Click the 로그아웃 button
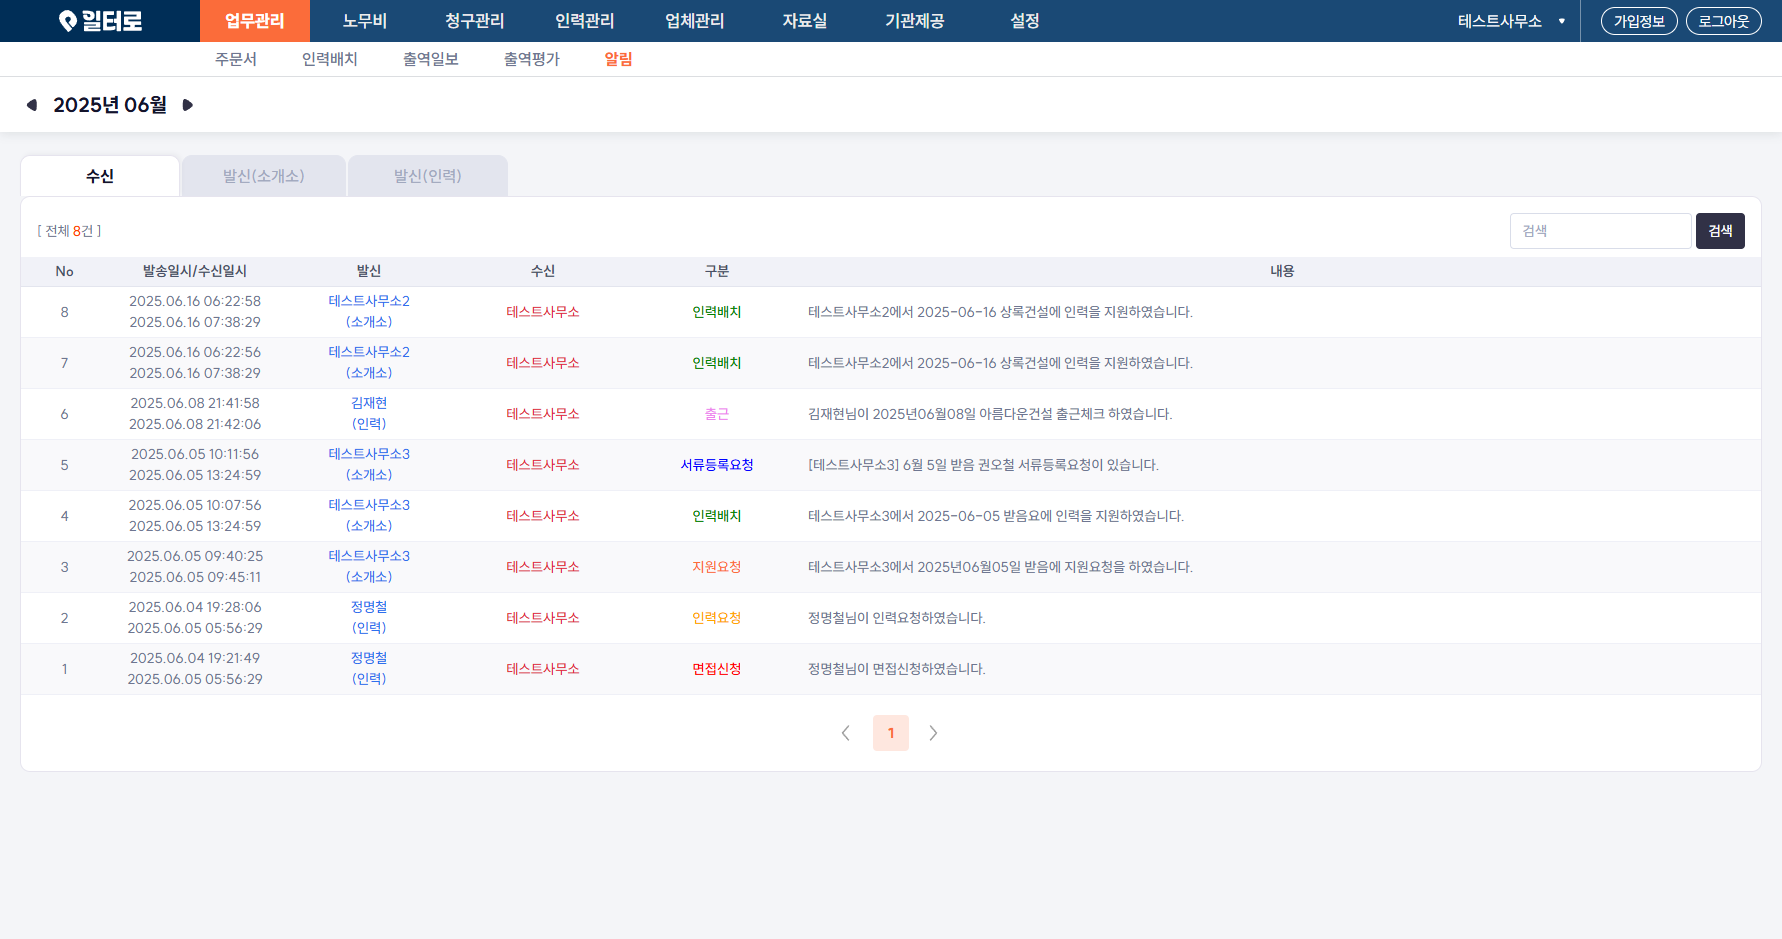Image resolution: width=1782 pixels, height=939 pixels. (1724, 21)
